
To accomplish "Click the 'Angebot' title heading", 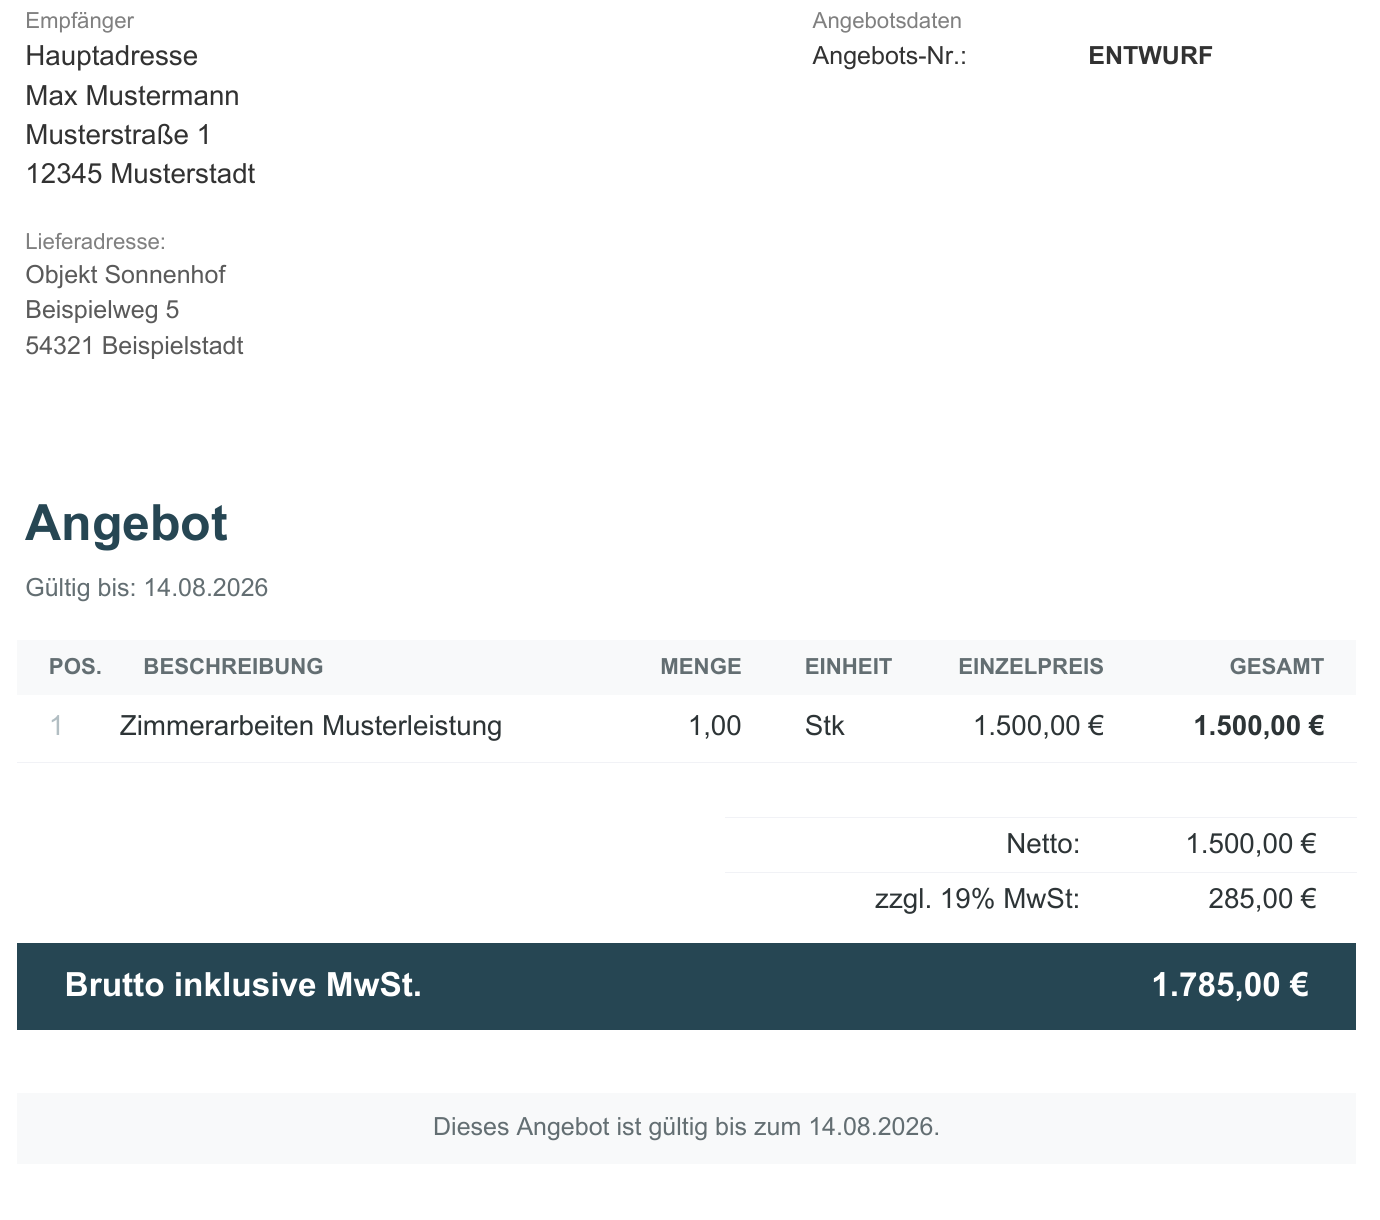I will pyautogui.click(x=126, y=523).
